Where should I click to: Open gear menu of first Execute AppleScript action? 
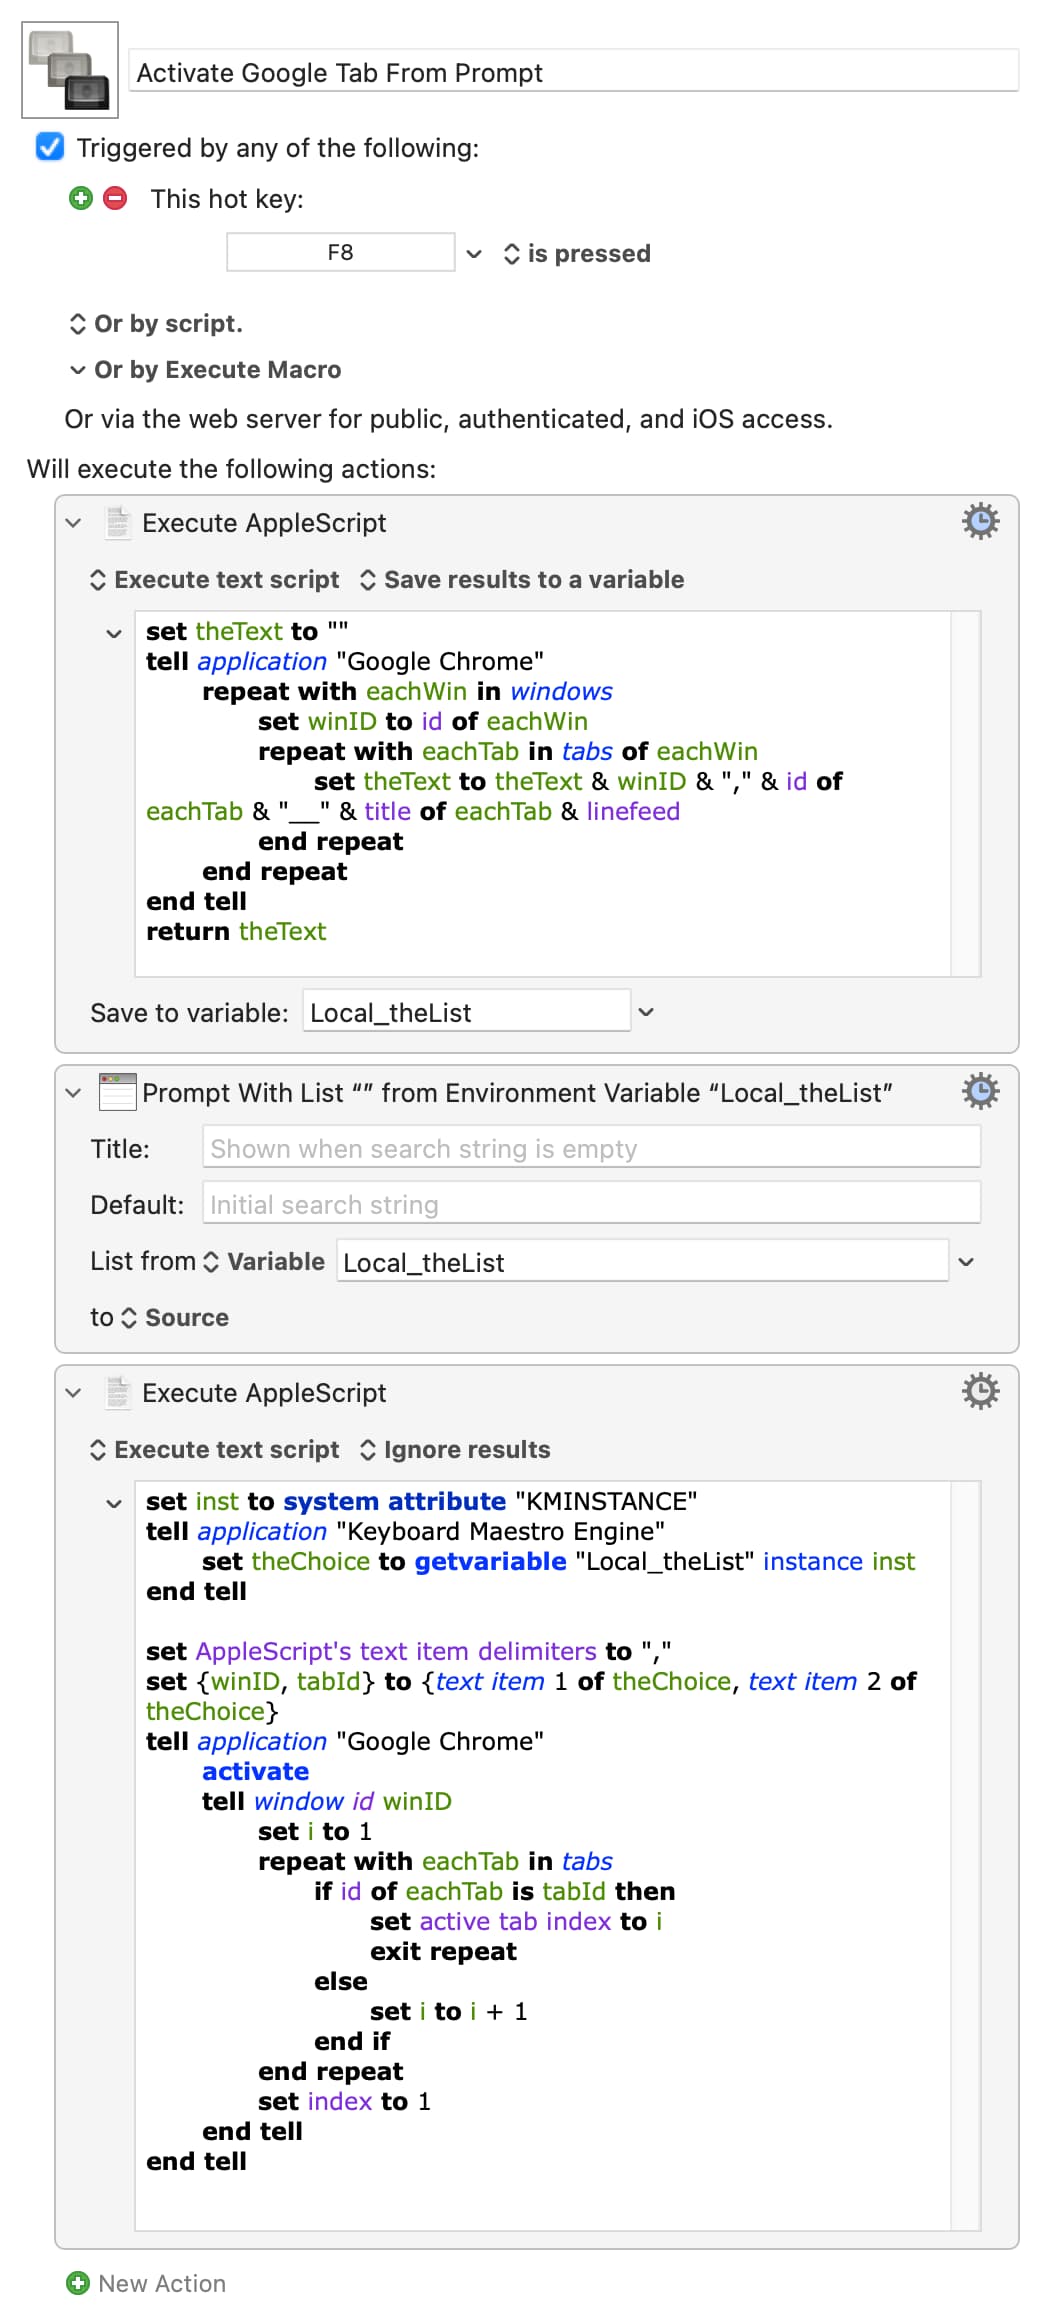pyautogui.click(x=979, y=522)
